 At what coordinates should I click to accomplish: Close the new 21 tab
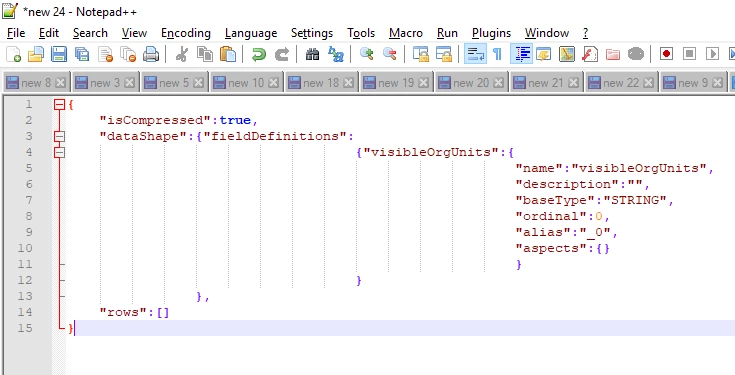(x=573, y=83)
